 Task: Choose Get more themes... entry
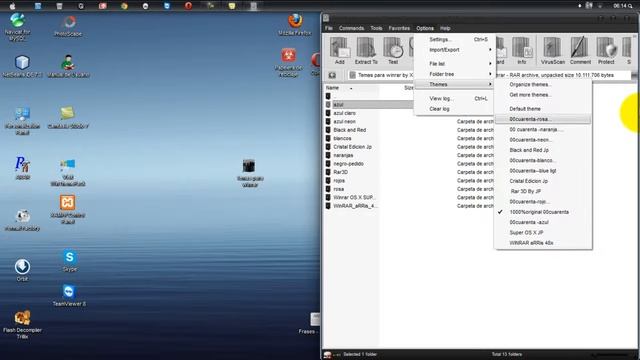pyautogui.click(x=542, y=95)
